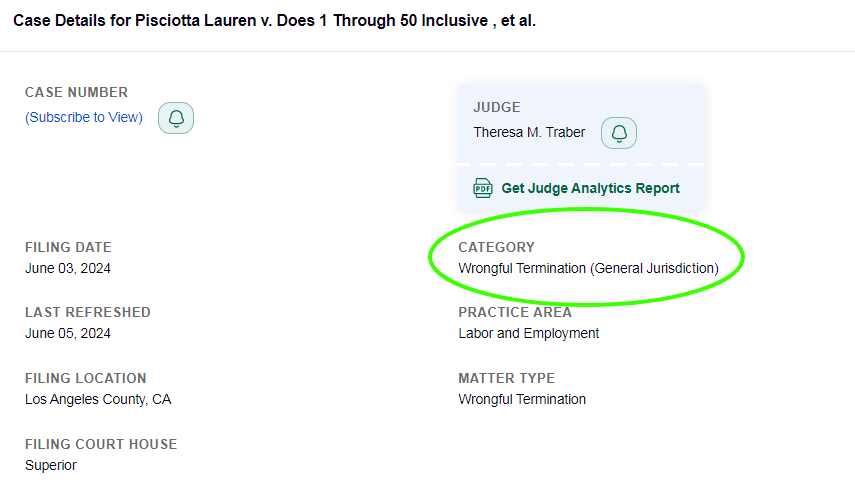Viewport: 855px width, 498px height.
Task: Click the FILING LOCATION label
Action: click(86, 379)
